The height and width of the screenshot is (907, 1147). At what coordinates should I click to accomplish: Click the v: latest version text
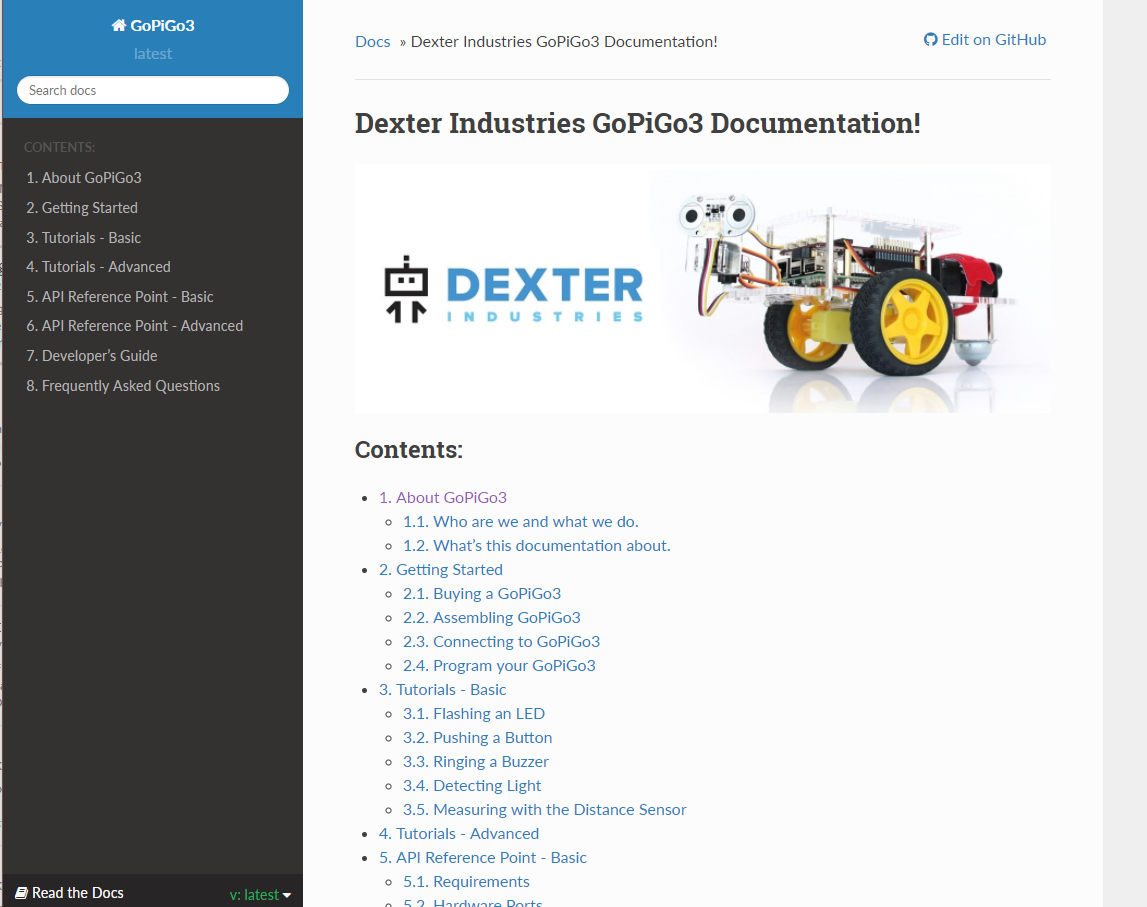coord(254,895)
